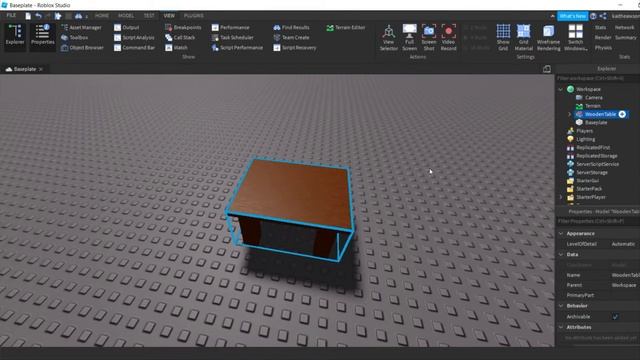This screenshot has height=360, width=640.
Task: Switch to Full Screen mode
Action: (409, 38)
